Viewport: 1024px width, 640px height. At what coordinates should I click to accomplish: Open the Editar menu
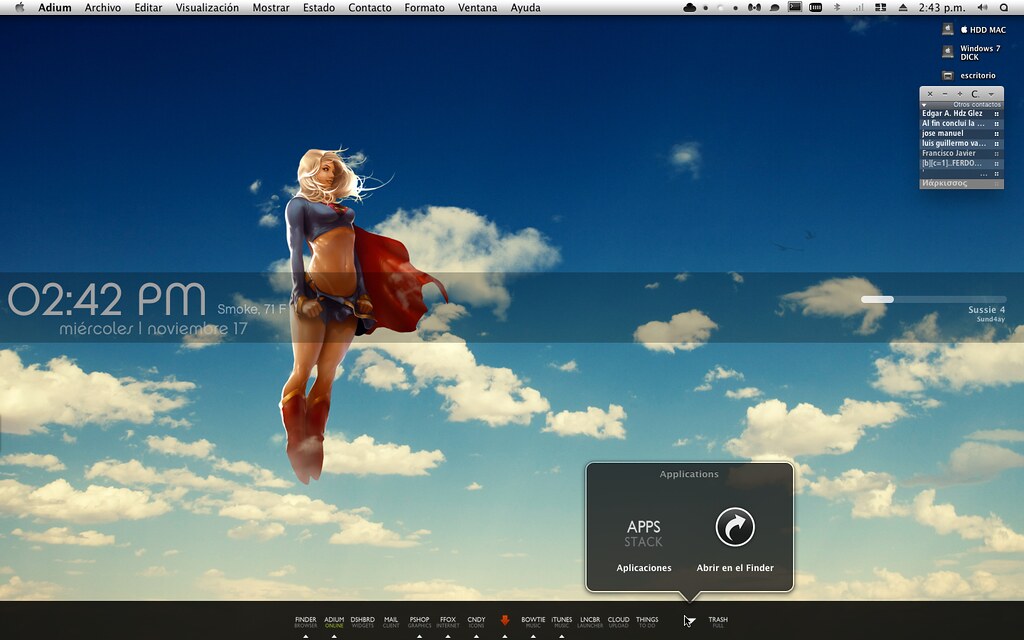pos(148,8)
